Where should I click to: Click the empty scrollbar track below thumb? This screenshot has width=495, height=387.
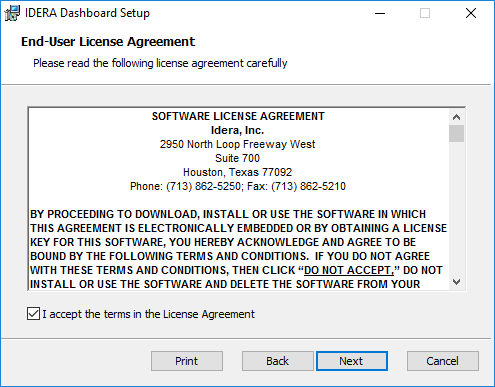456,208
